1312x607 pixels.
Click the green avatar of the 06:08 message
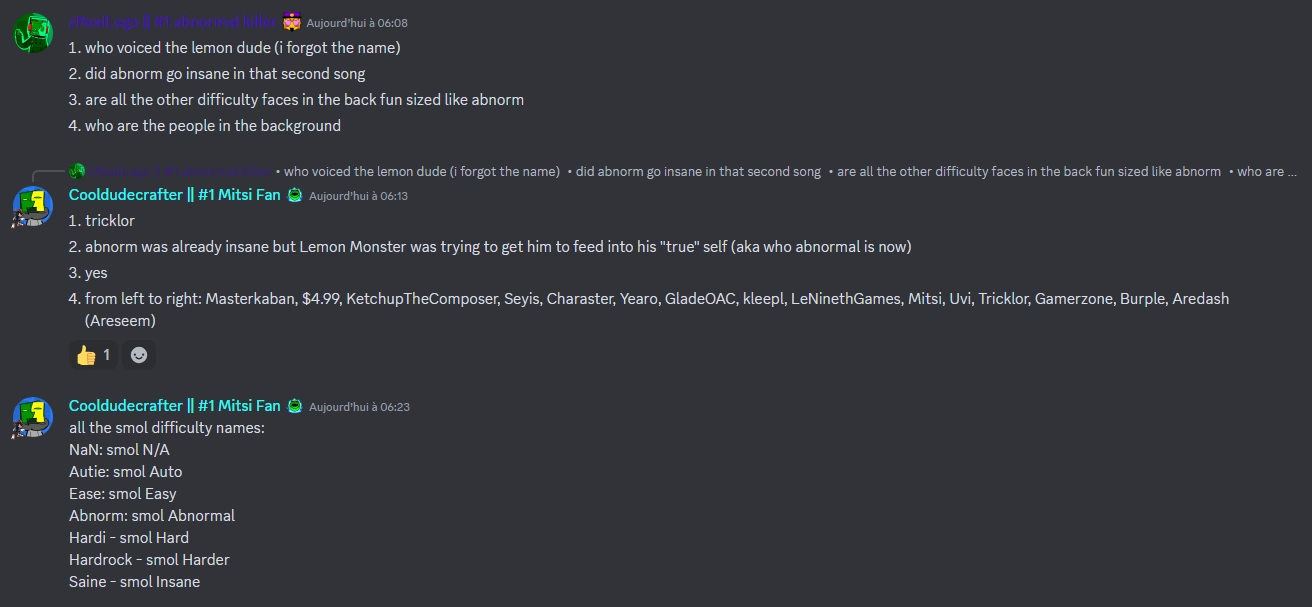[x=32, y=34]
